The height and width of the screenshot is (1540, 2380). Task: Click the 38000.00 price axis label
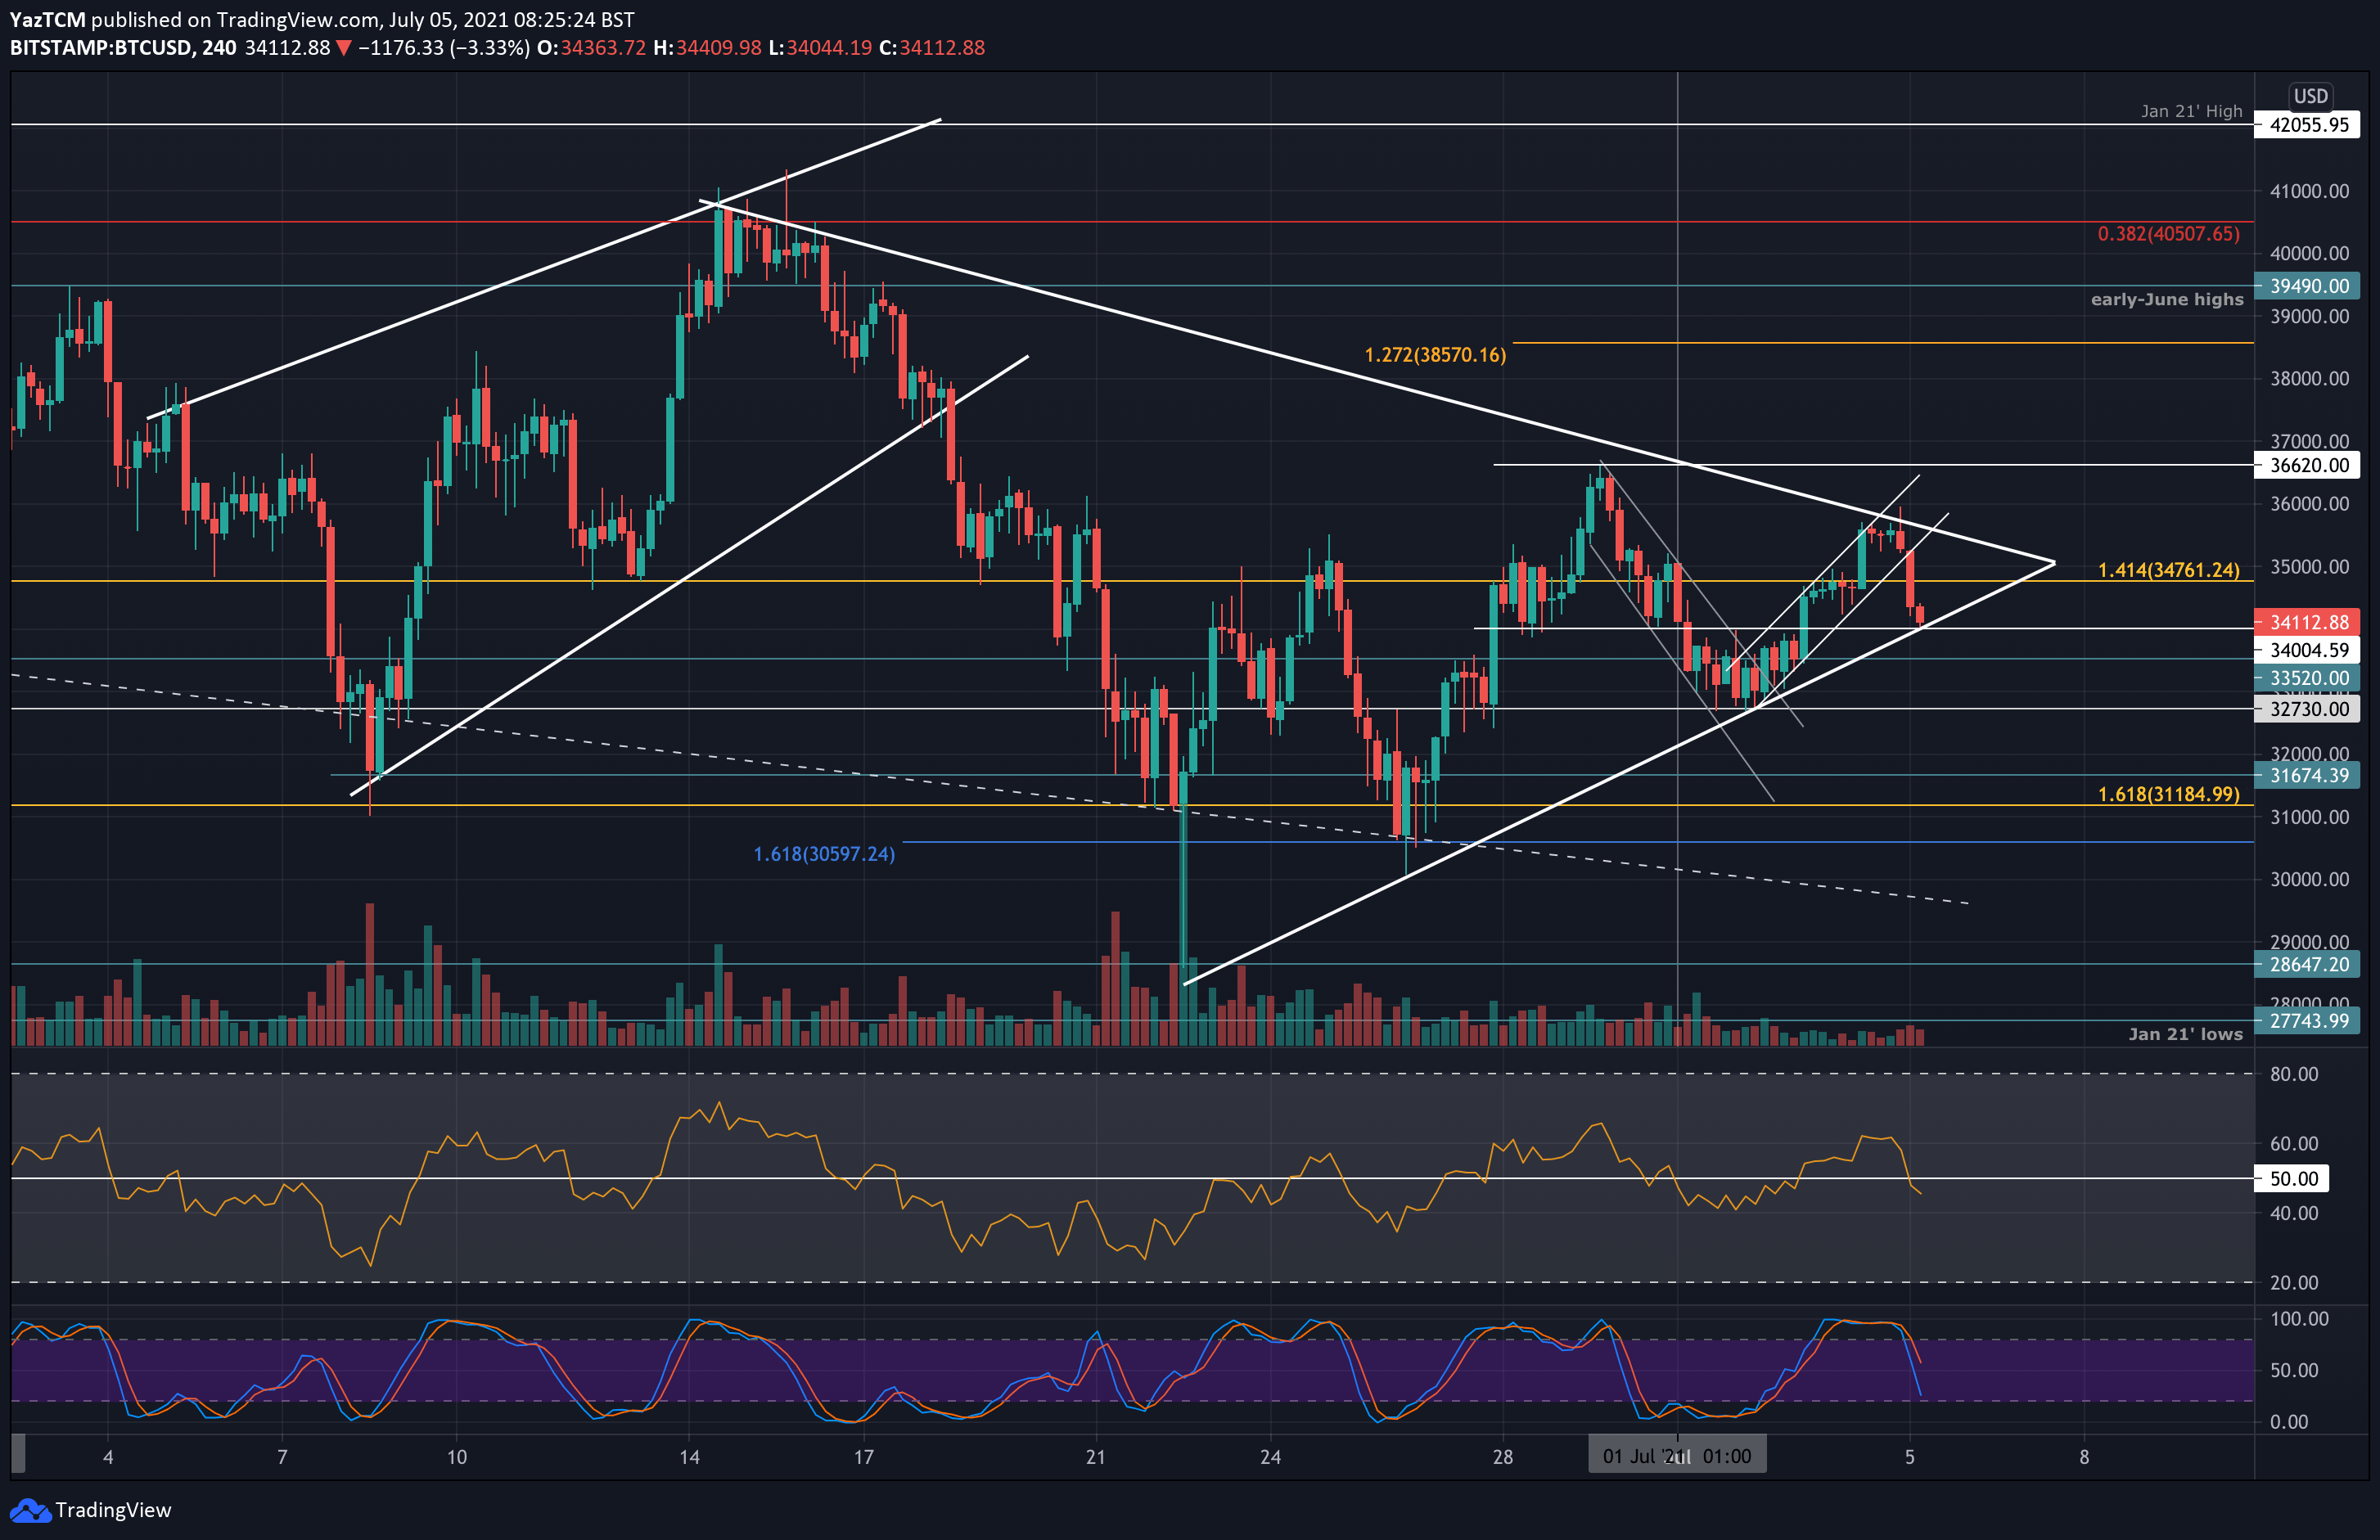pyautogui.click(x=2309, y=378)
